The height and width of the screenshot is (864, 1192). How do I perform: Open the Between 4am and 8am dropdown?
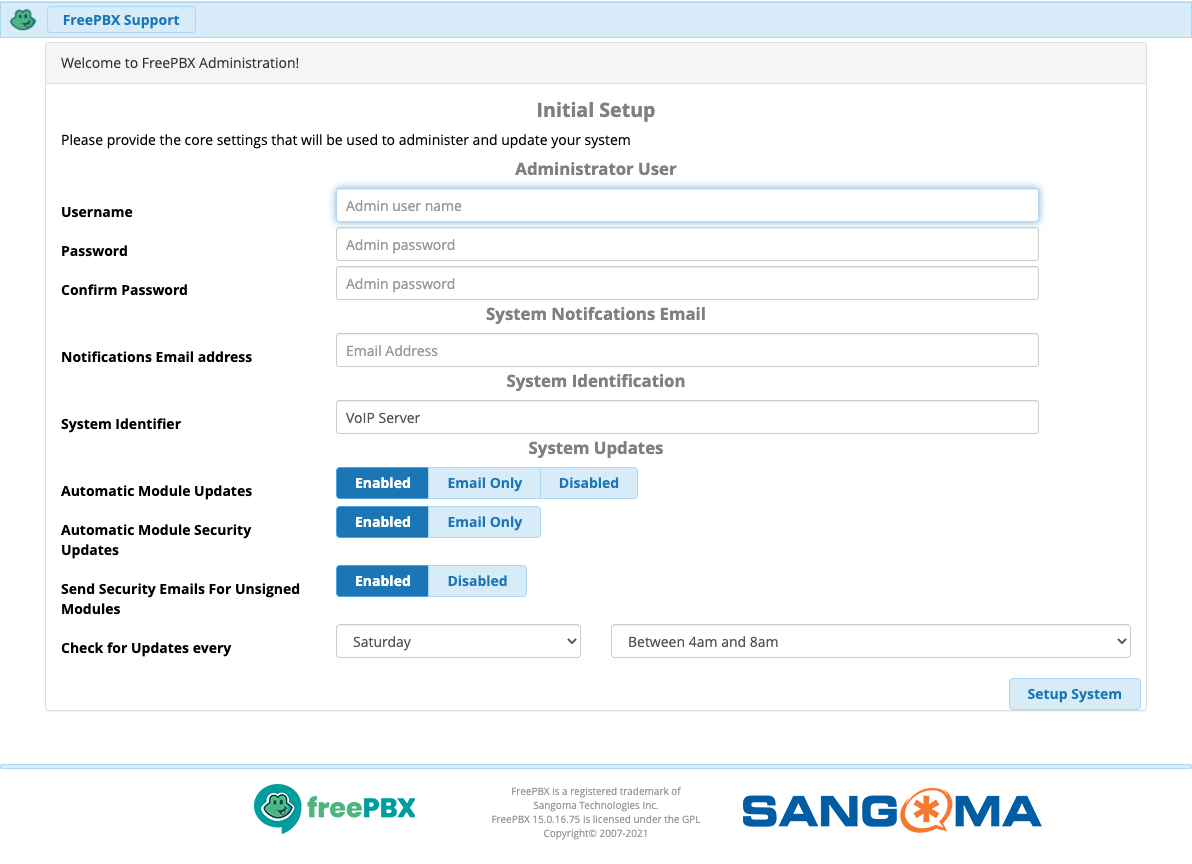tap(870, 641)
